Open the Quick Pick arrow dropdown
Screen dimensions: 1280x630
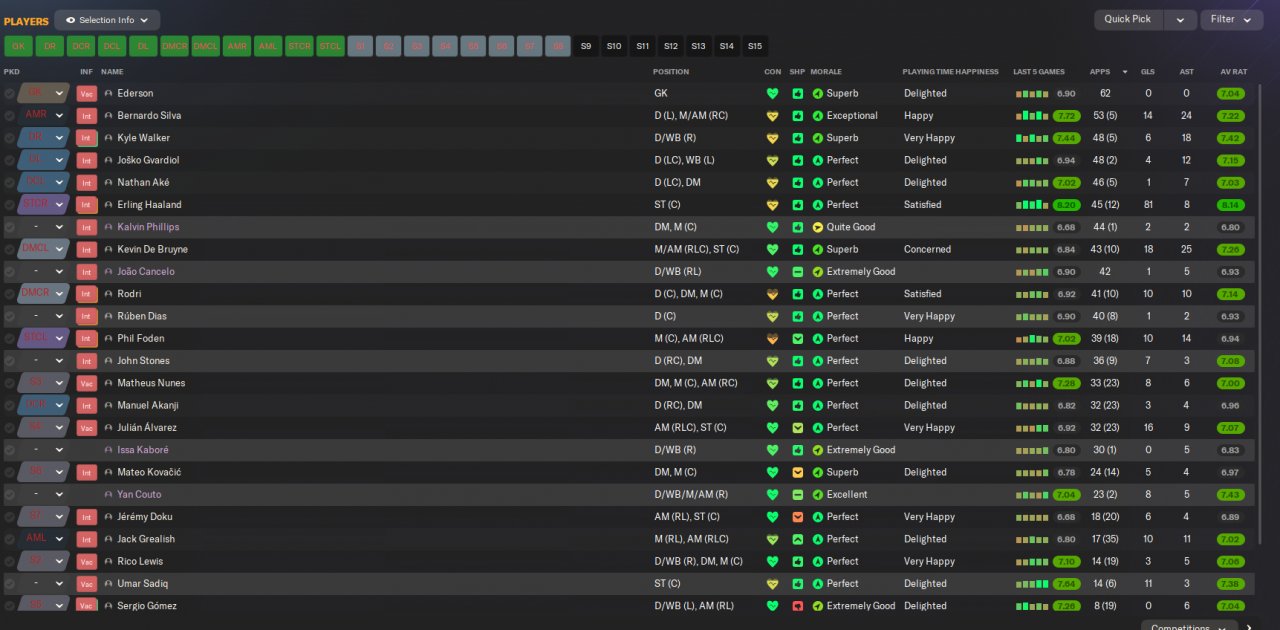(1180, 19)
